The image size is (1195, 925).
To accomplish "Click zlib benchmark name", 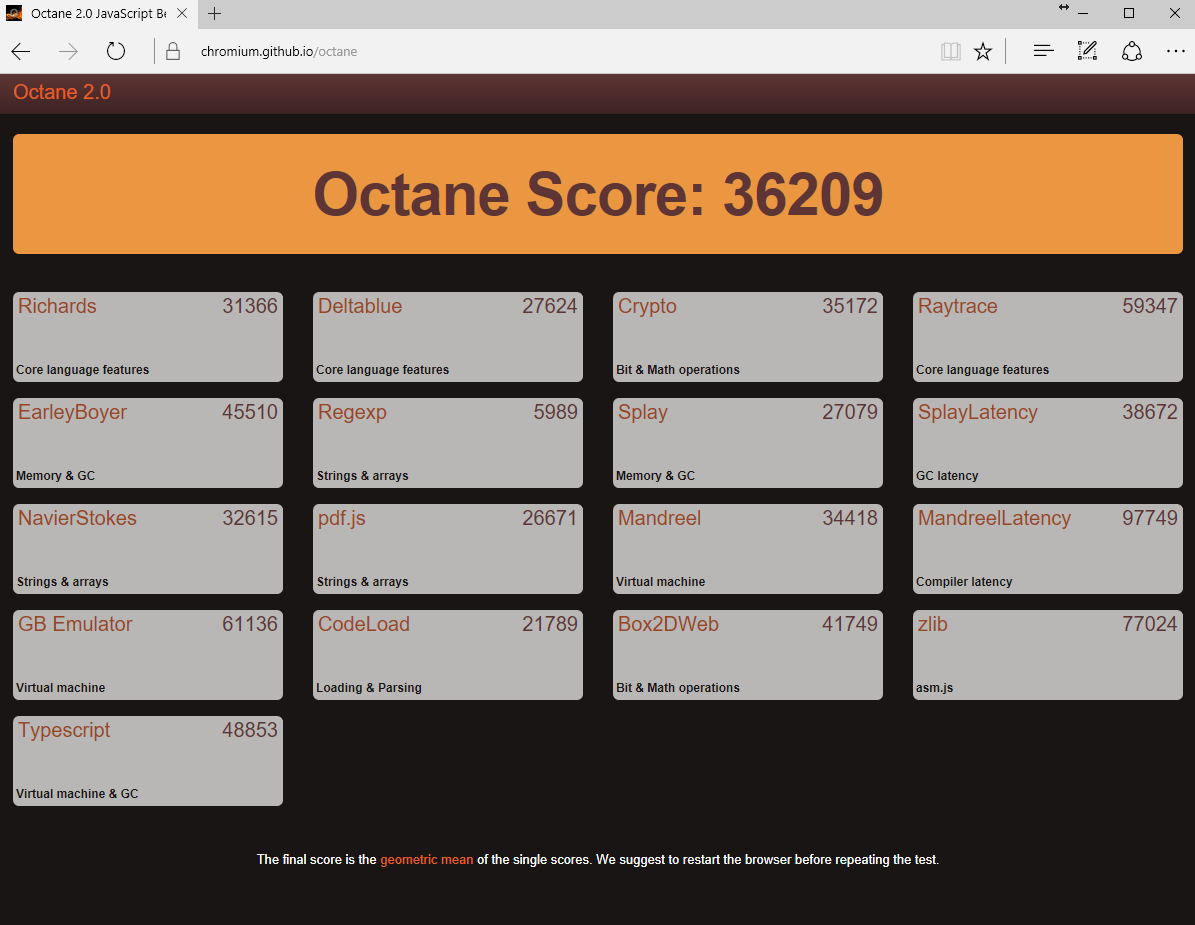I will (x=933, y=624).
